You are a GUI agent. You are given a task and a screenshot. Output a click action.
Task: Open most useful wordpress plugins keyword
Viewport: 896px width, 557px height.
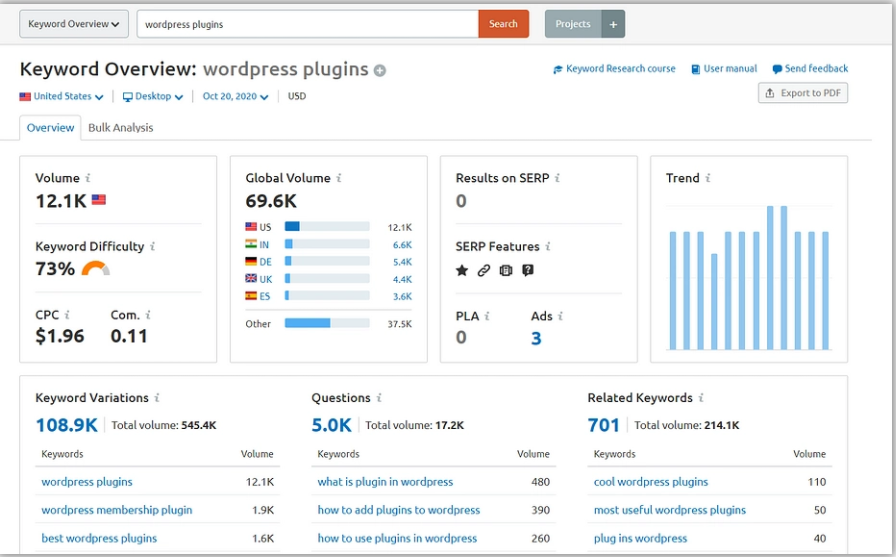point(670,510)
